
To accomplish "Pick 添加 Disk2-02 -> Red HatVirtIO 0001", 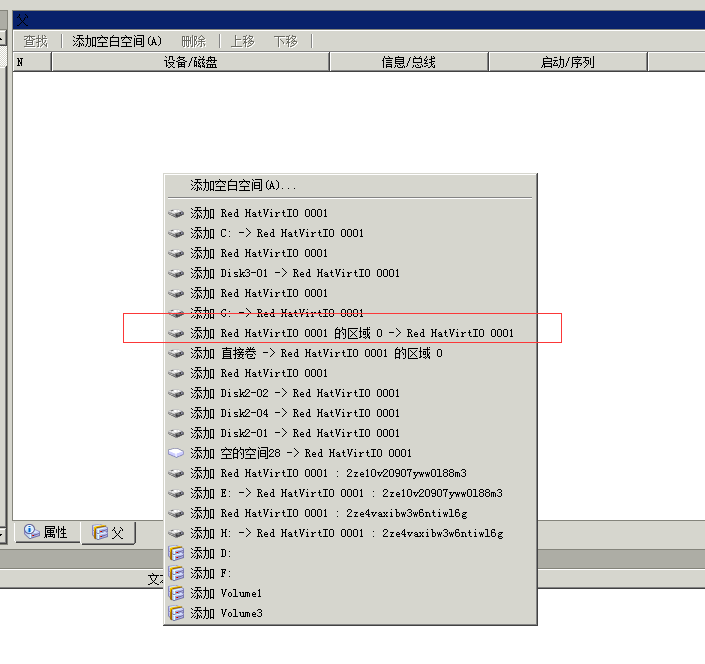I will (x=295, y=393).
